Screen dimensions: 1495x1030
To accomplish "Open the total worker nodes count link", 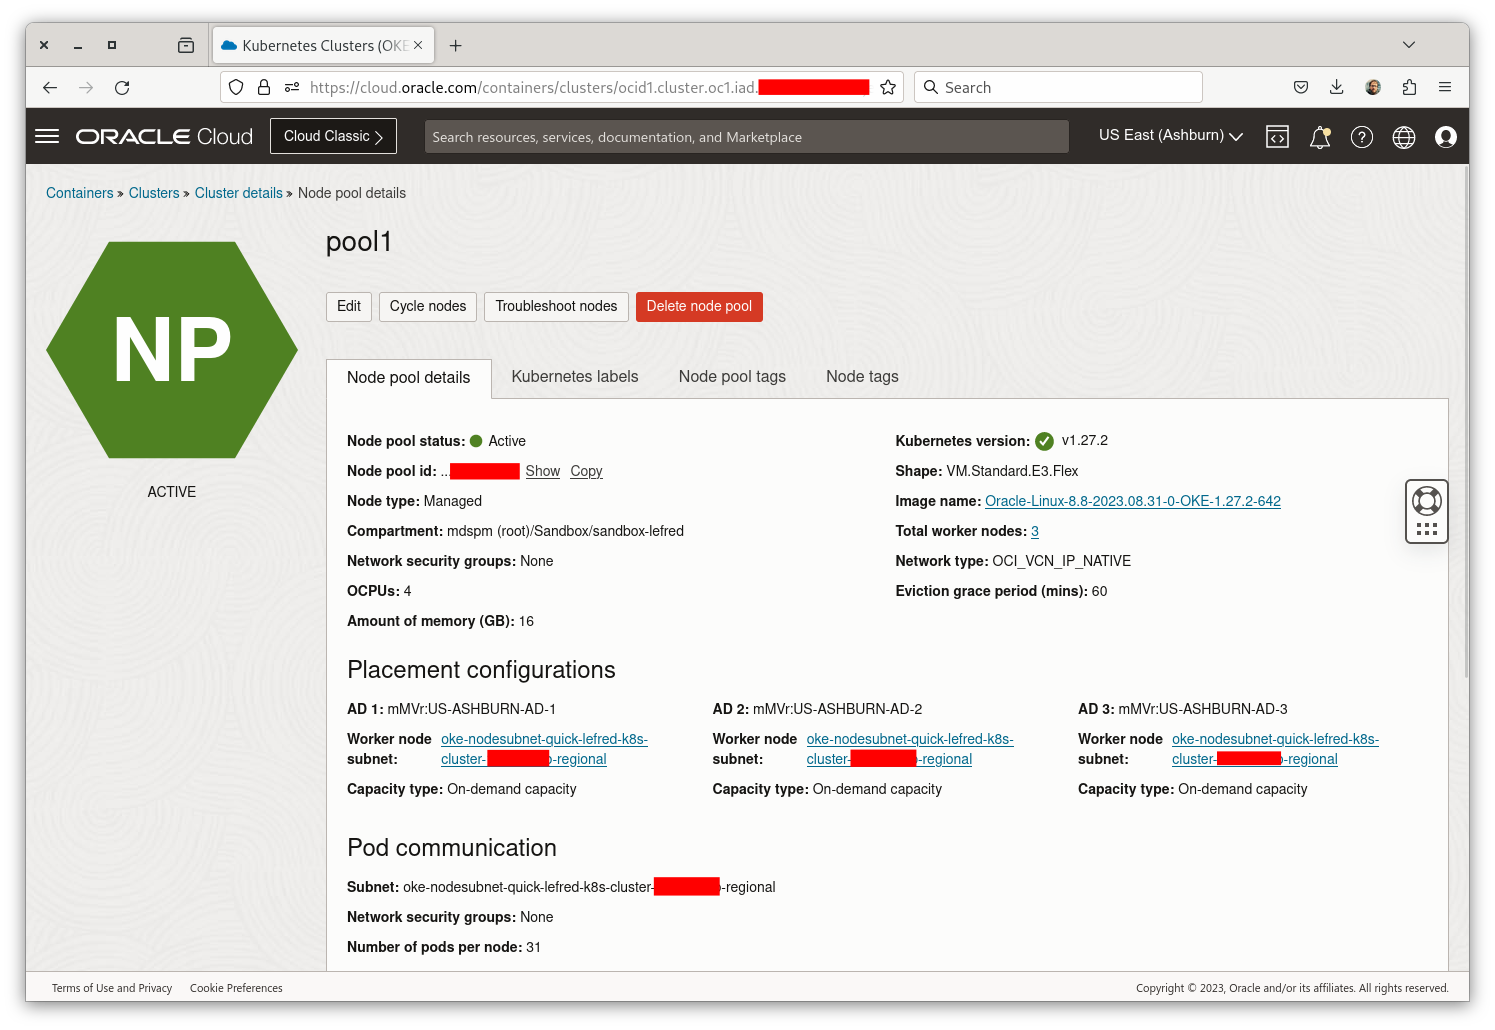I will click(x=1035, y=531).
